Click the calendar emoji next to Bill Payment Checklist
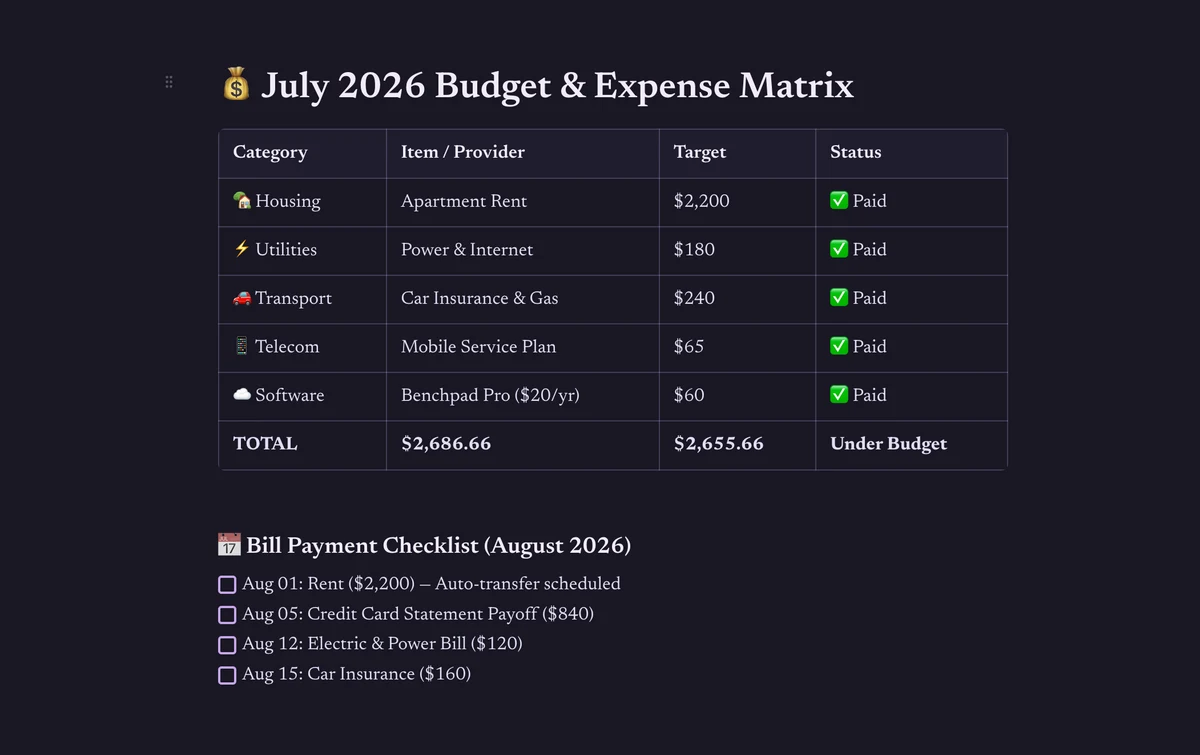This screenshot has width=1200, height=755. click(229, 545)
